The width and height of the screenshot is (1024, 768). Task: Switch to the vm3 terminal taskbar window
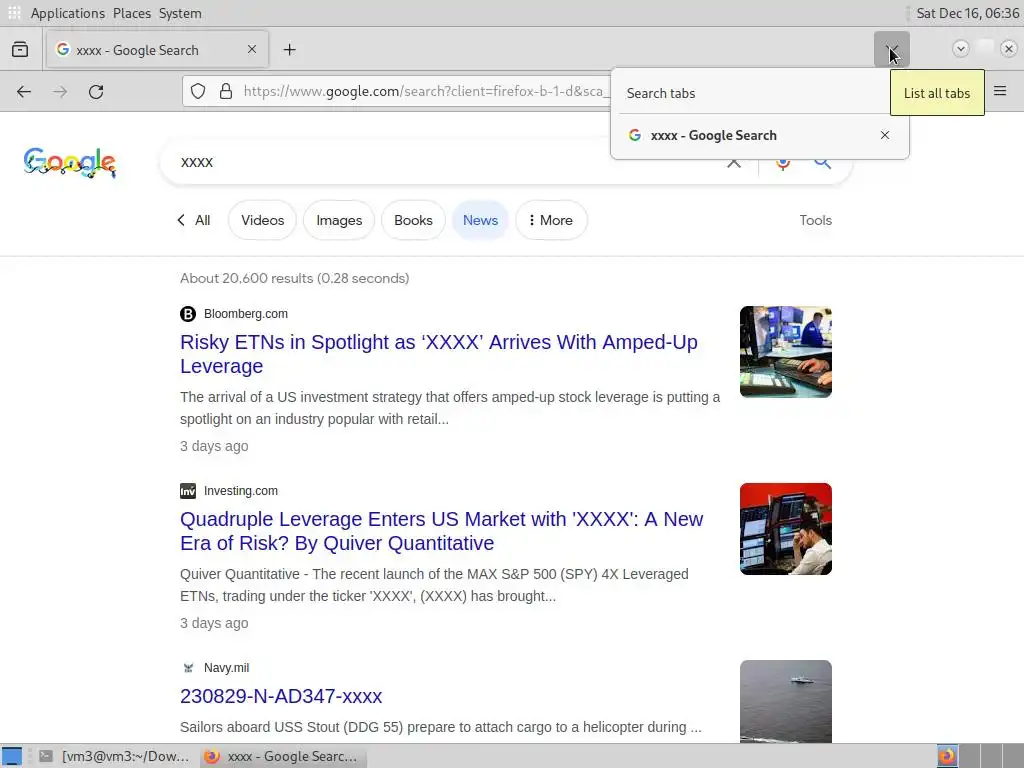[114, 756]
